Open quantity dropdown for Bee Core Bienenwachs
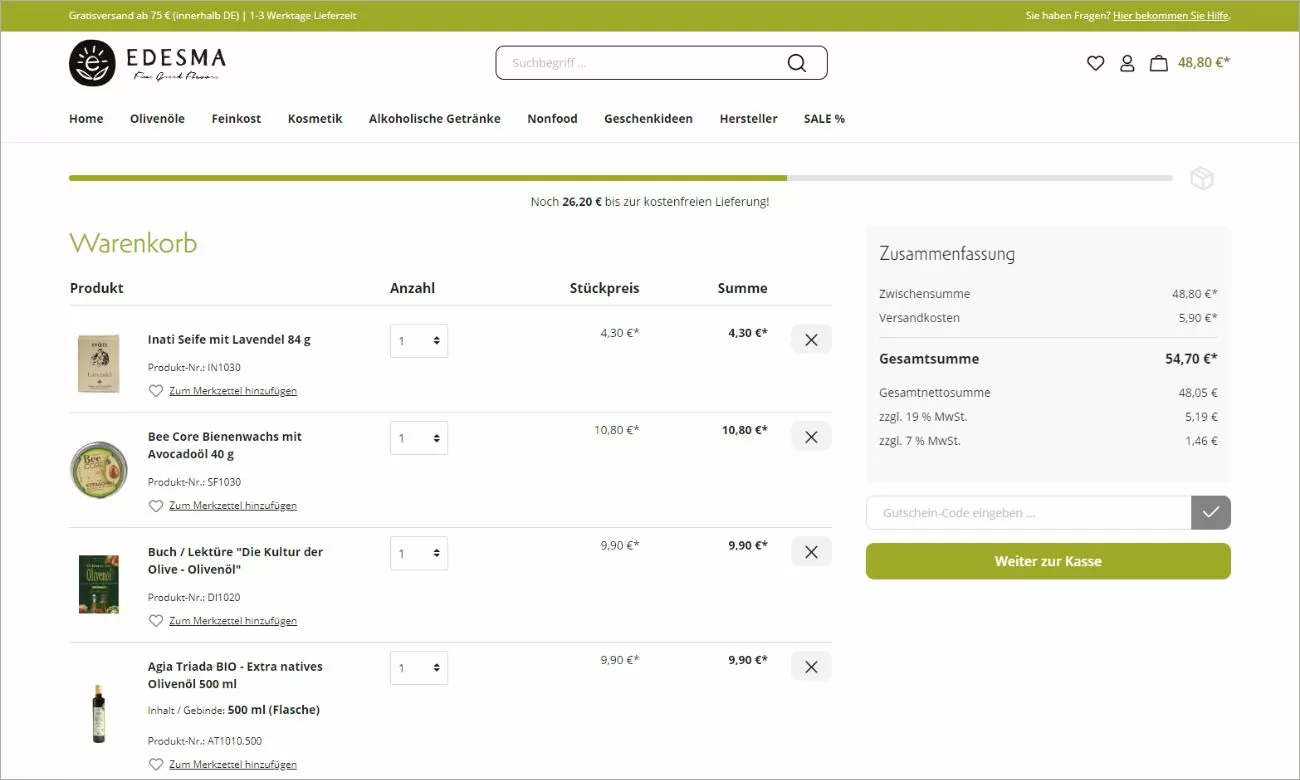 point(418,437)
